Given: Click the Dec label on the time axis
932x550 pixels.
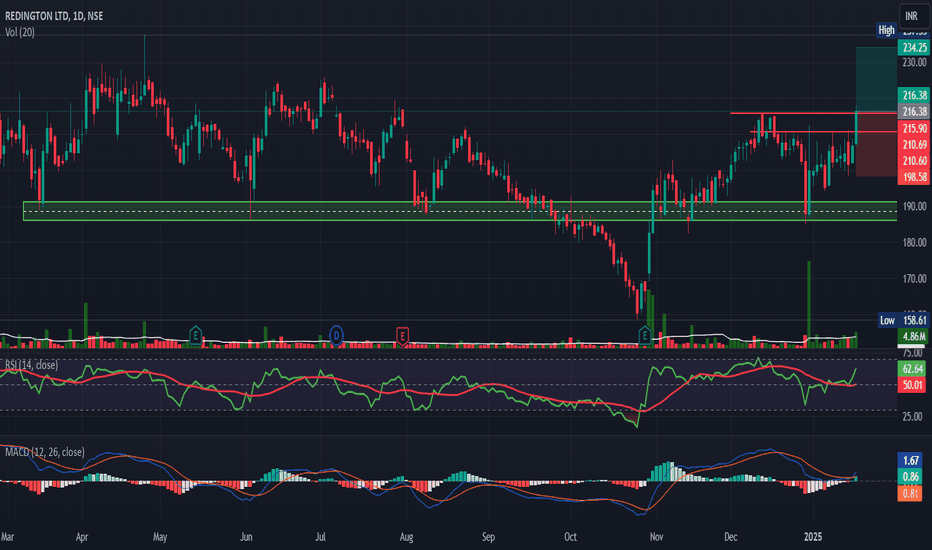Looking at the screenshot, I should 731,537.
